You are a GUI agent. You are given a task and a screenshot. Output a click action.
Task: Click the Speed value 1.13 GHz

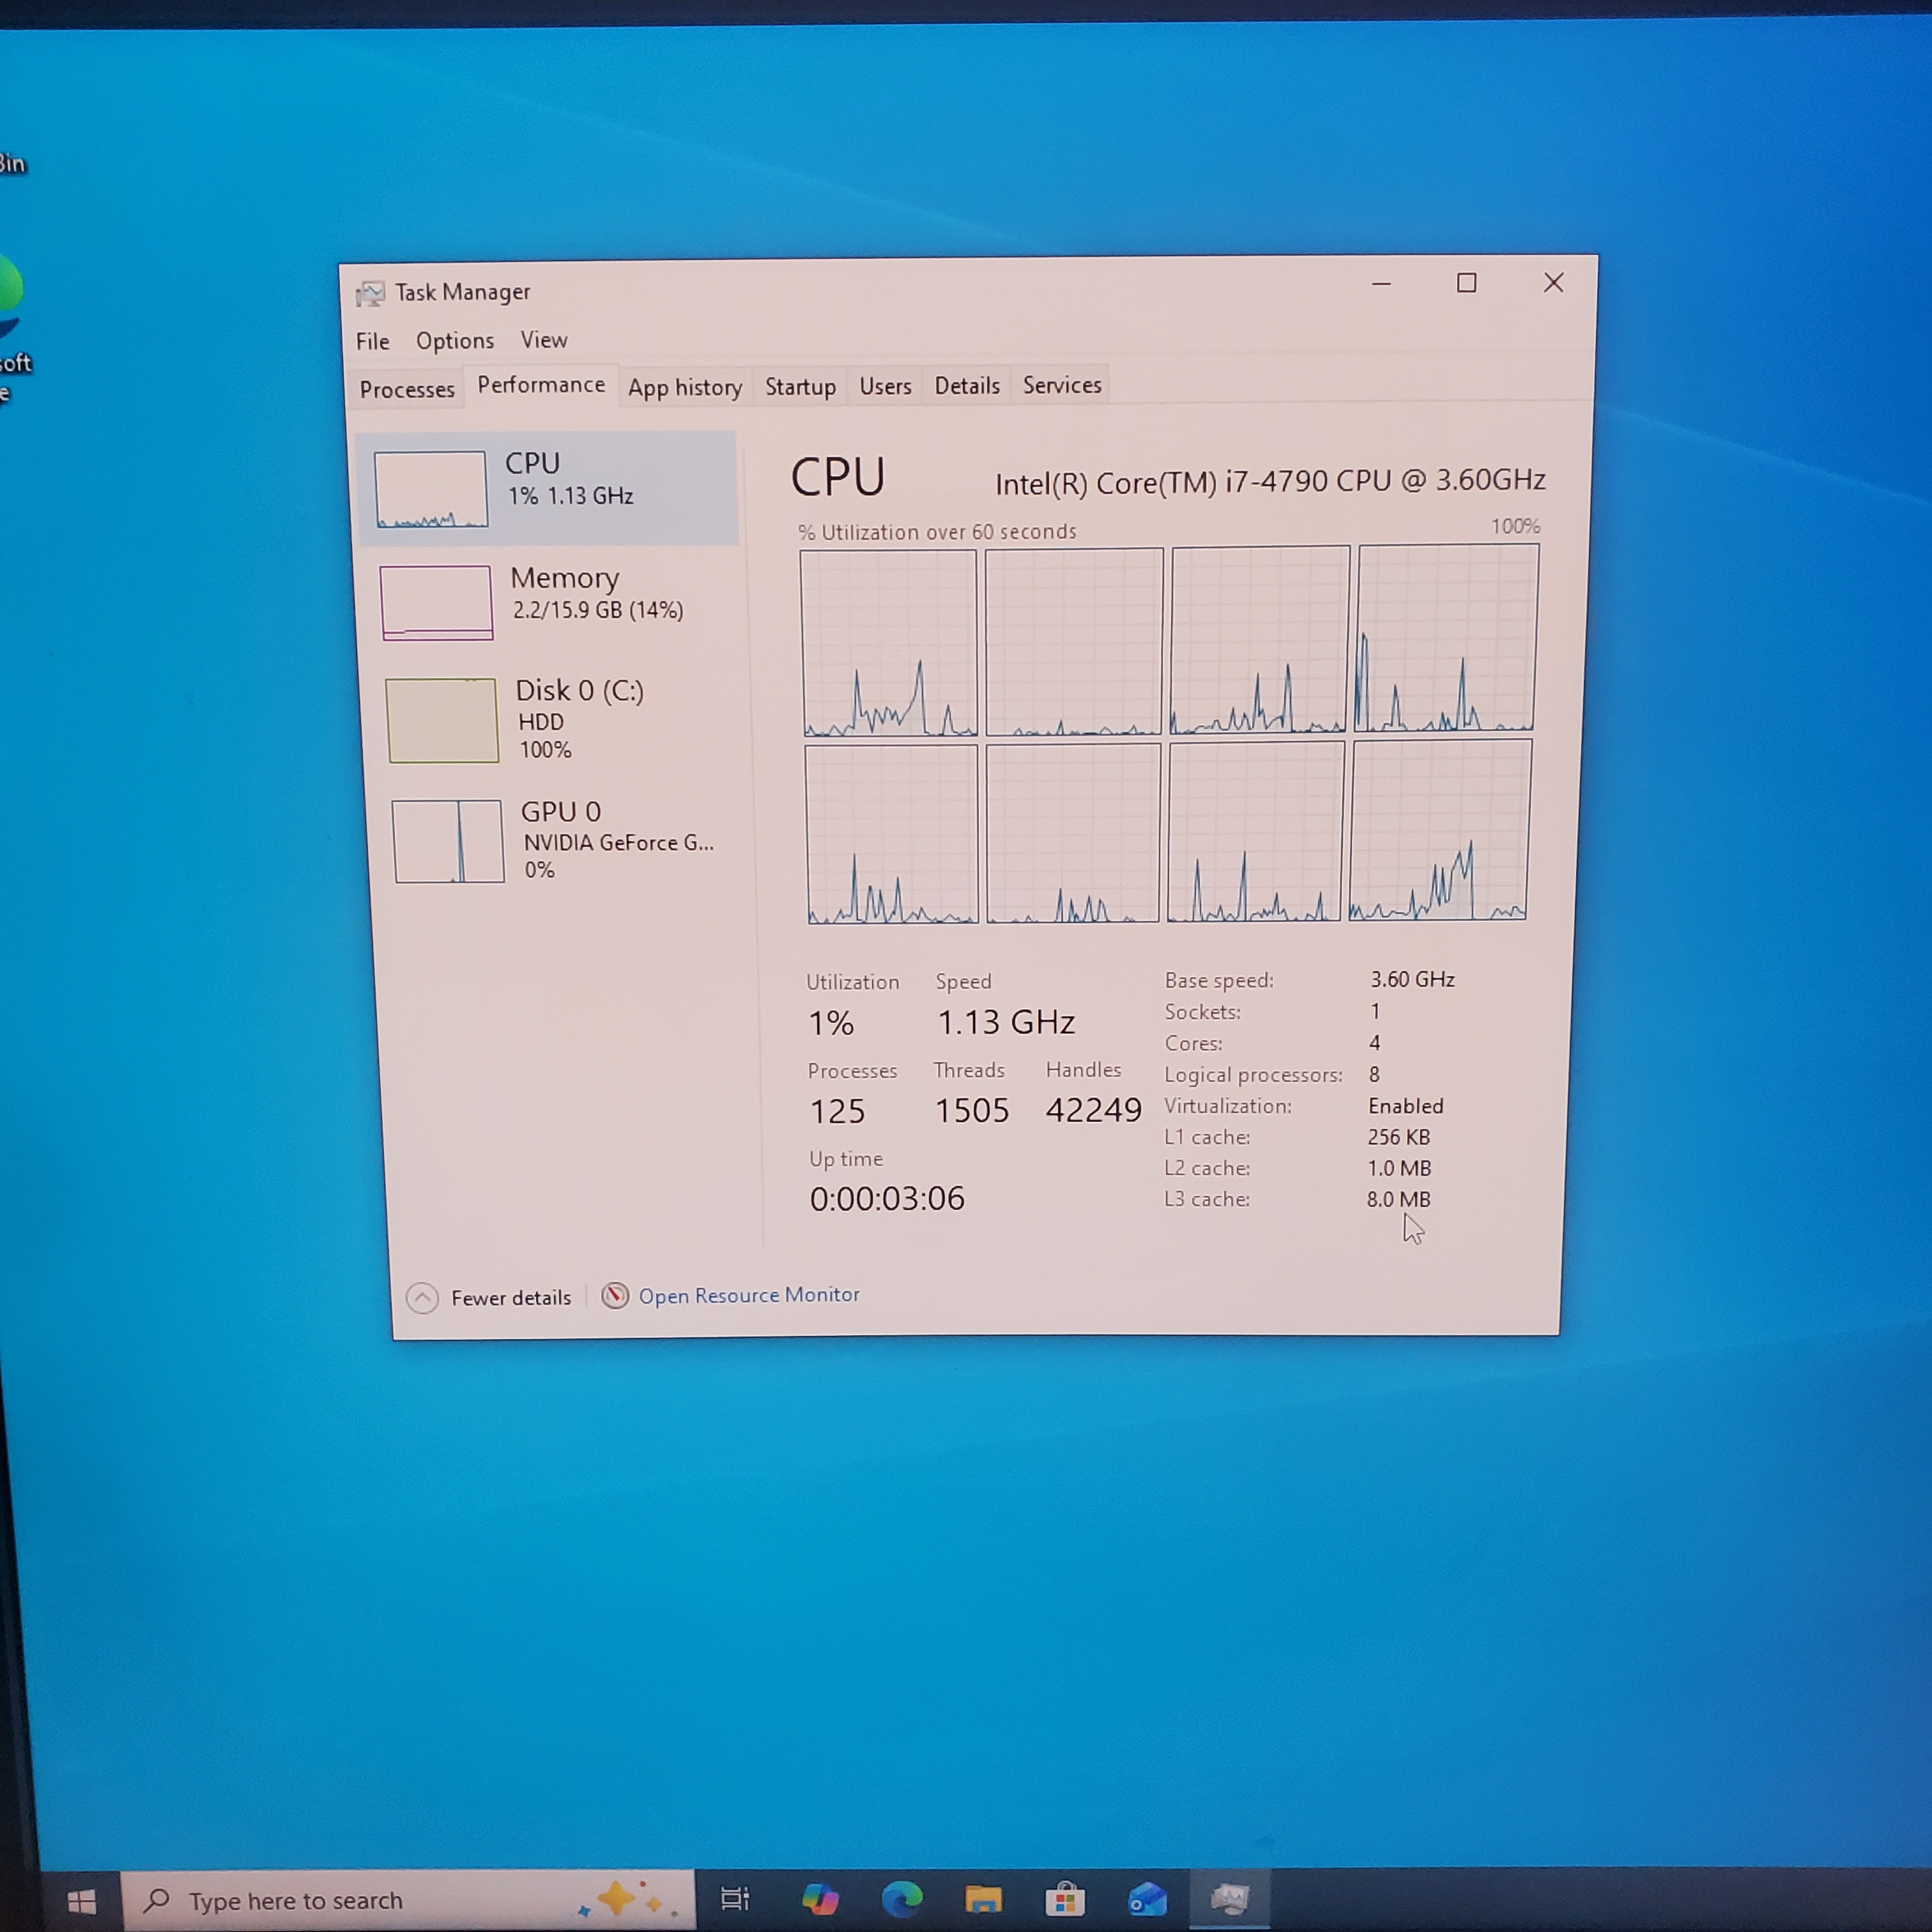point(1006,1022)
